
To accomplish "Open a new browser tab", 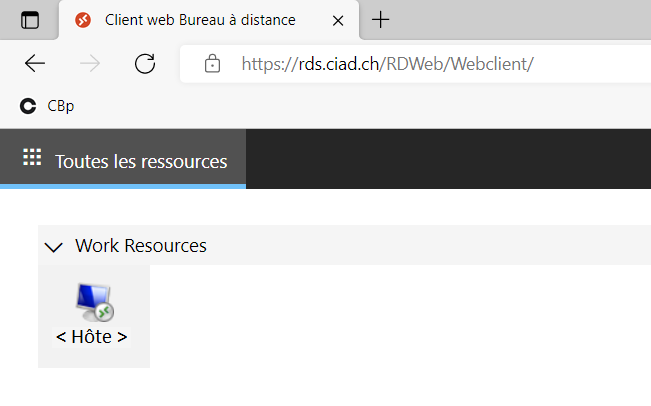I will [x=380, y=20].
